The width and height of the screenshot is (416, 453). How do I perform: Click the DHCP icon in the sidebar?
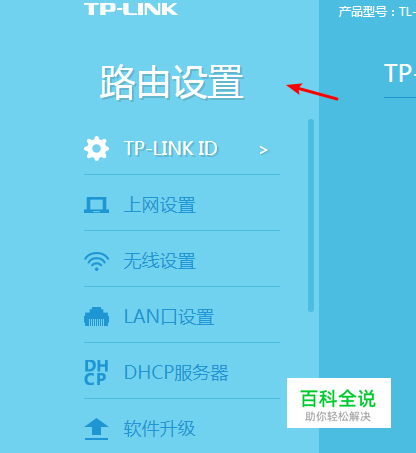tap(96, 373)
